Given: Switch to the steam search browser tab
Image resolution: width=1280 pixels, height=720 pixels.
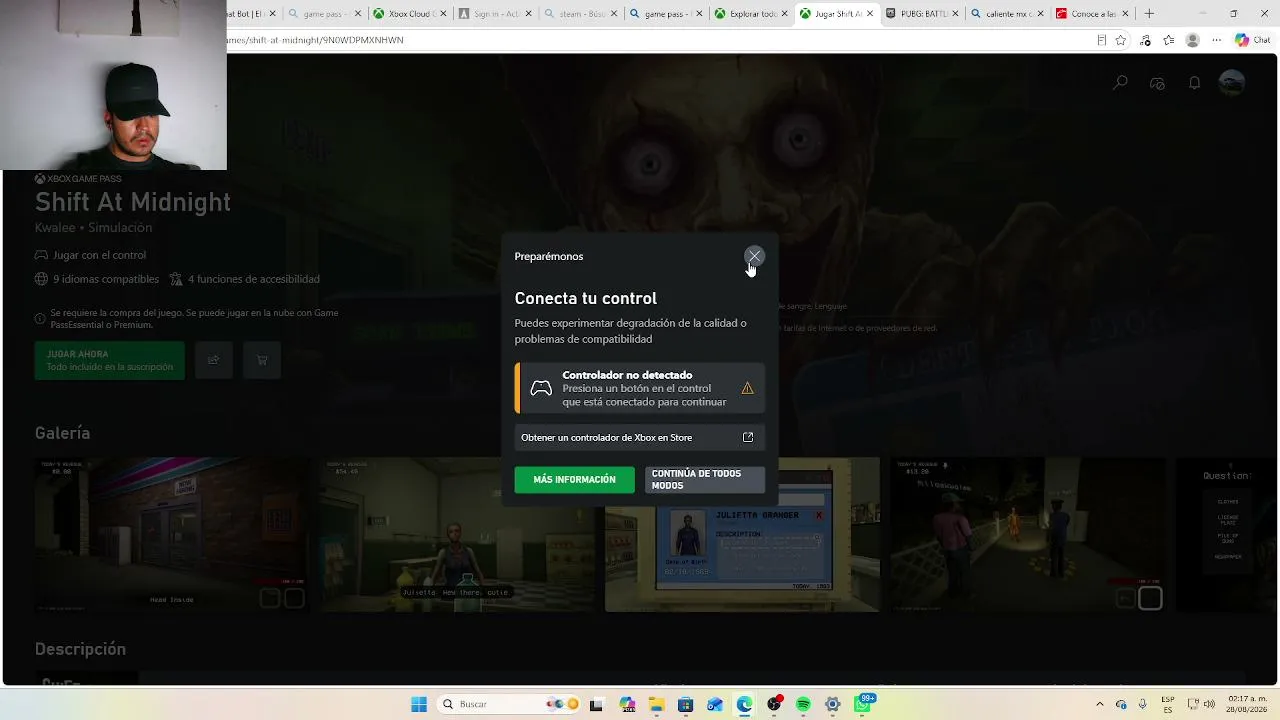Looking at the screenshot, I should point(580,14).
